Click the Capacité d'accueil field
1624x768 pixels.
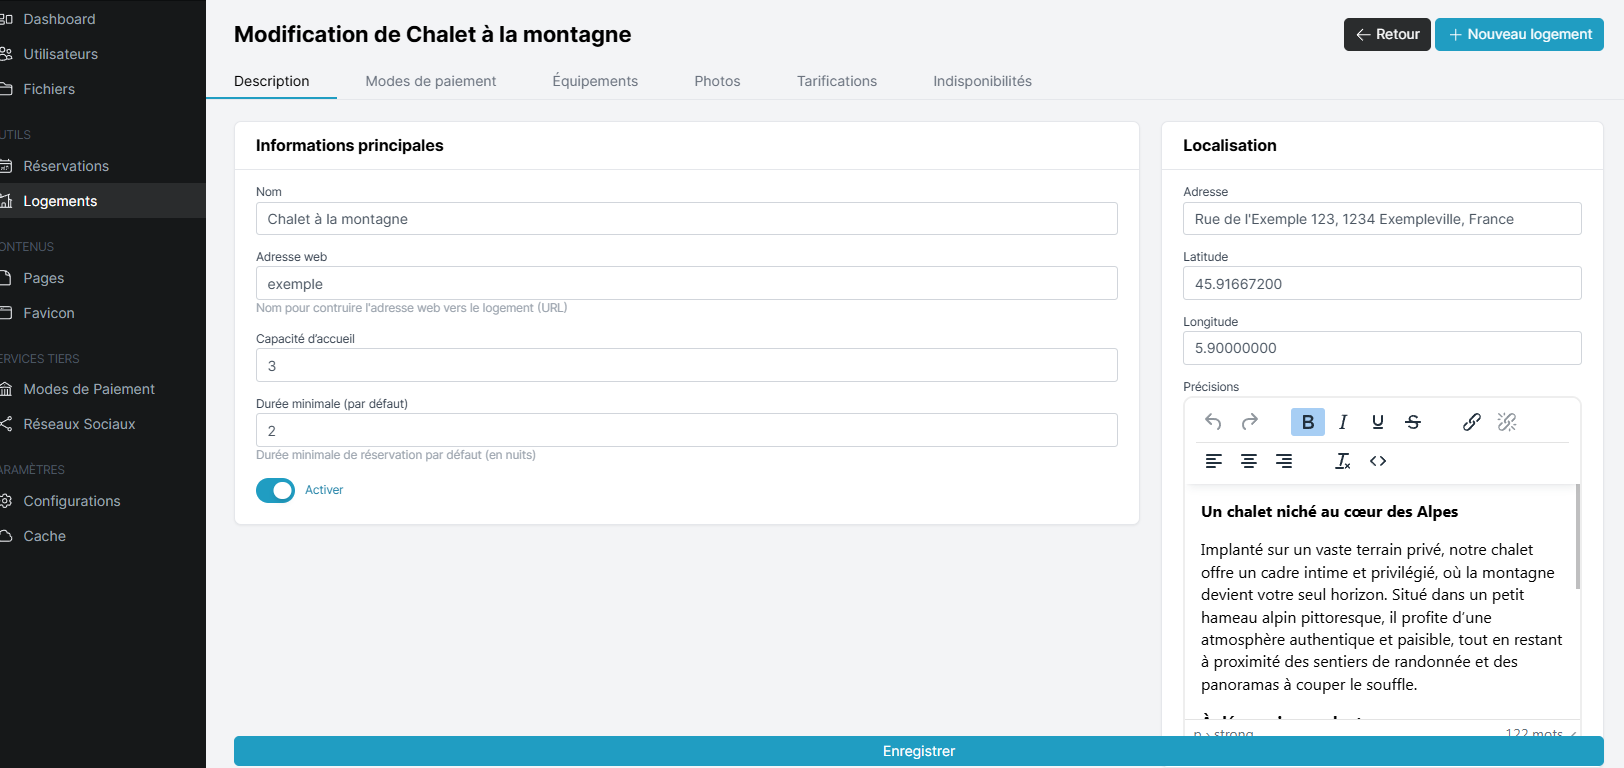687,365
